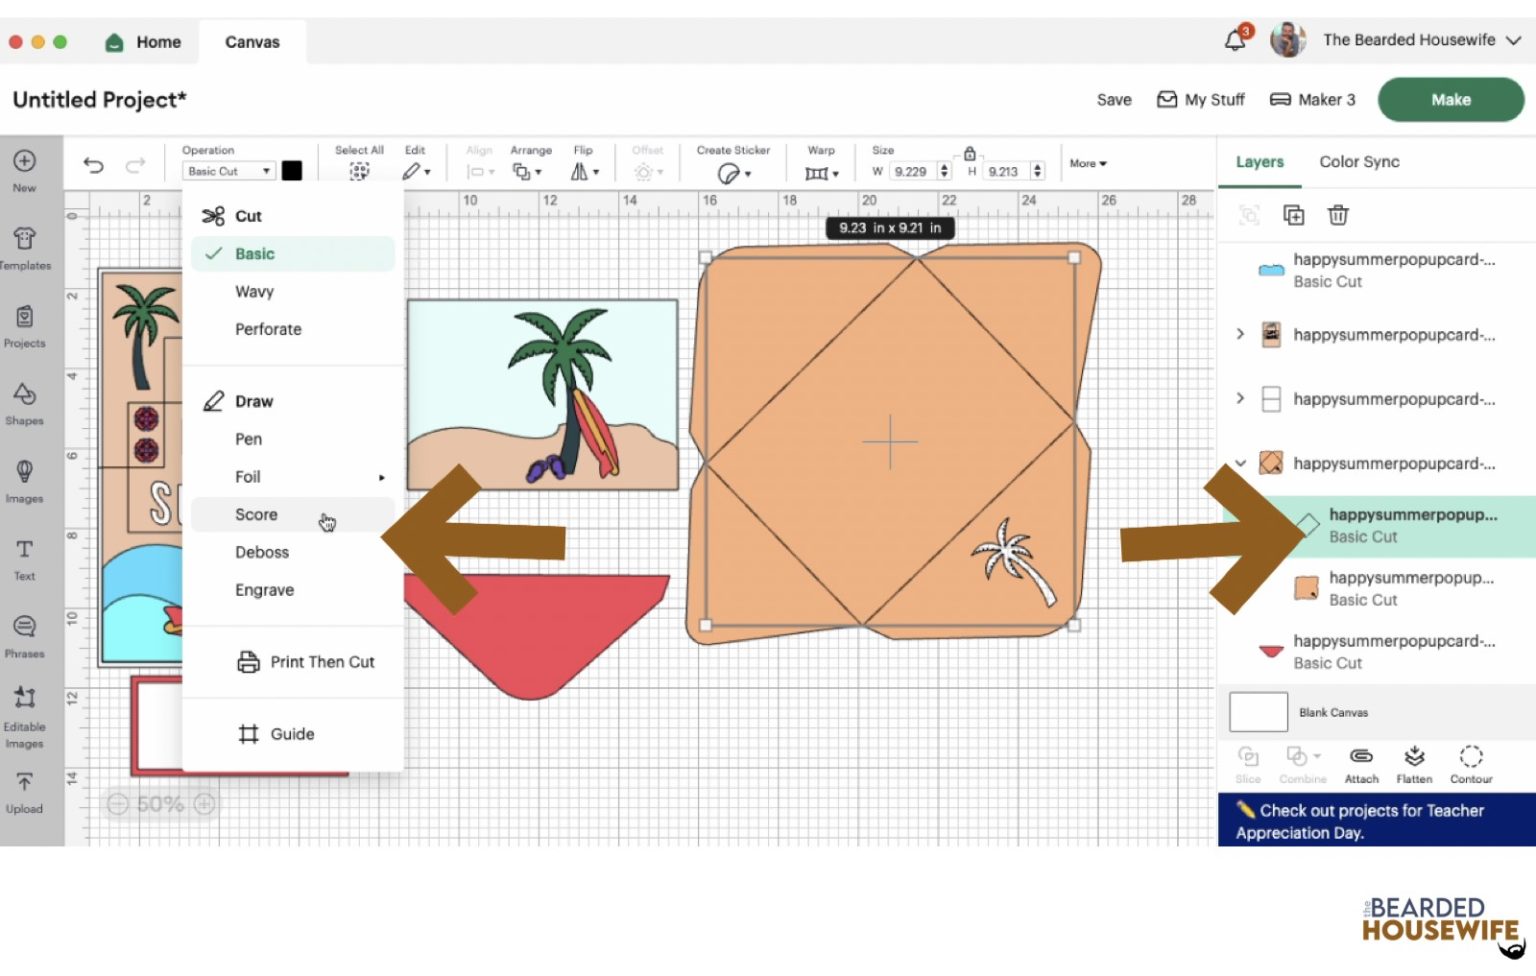1536x976 pixels.
Task: Click the undo arrow
Action: click(93, 166)
